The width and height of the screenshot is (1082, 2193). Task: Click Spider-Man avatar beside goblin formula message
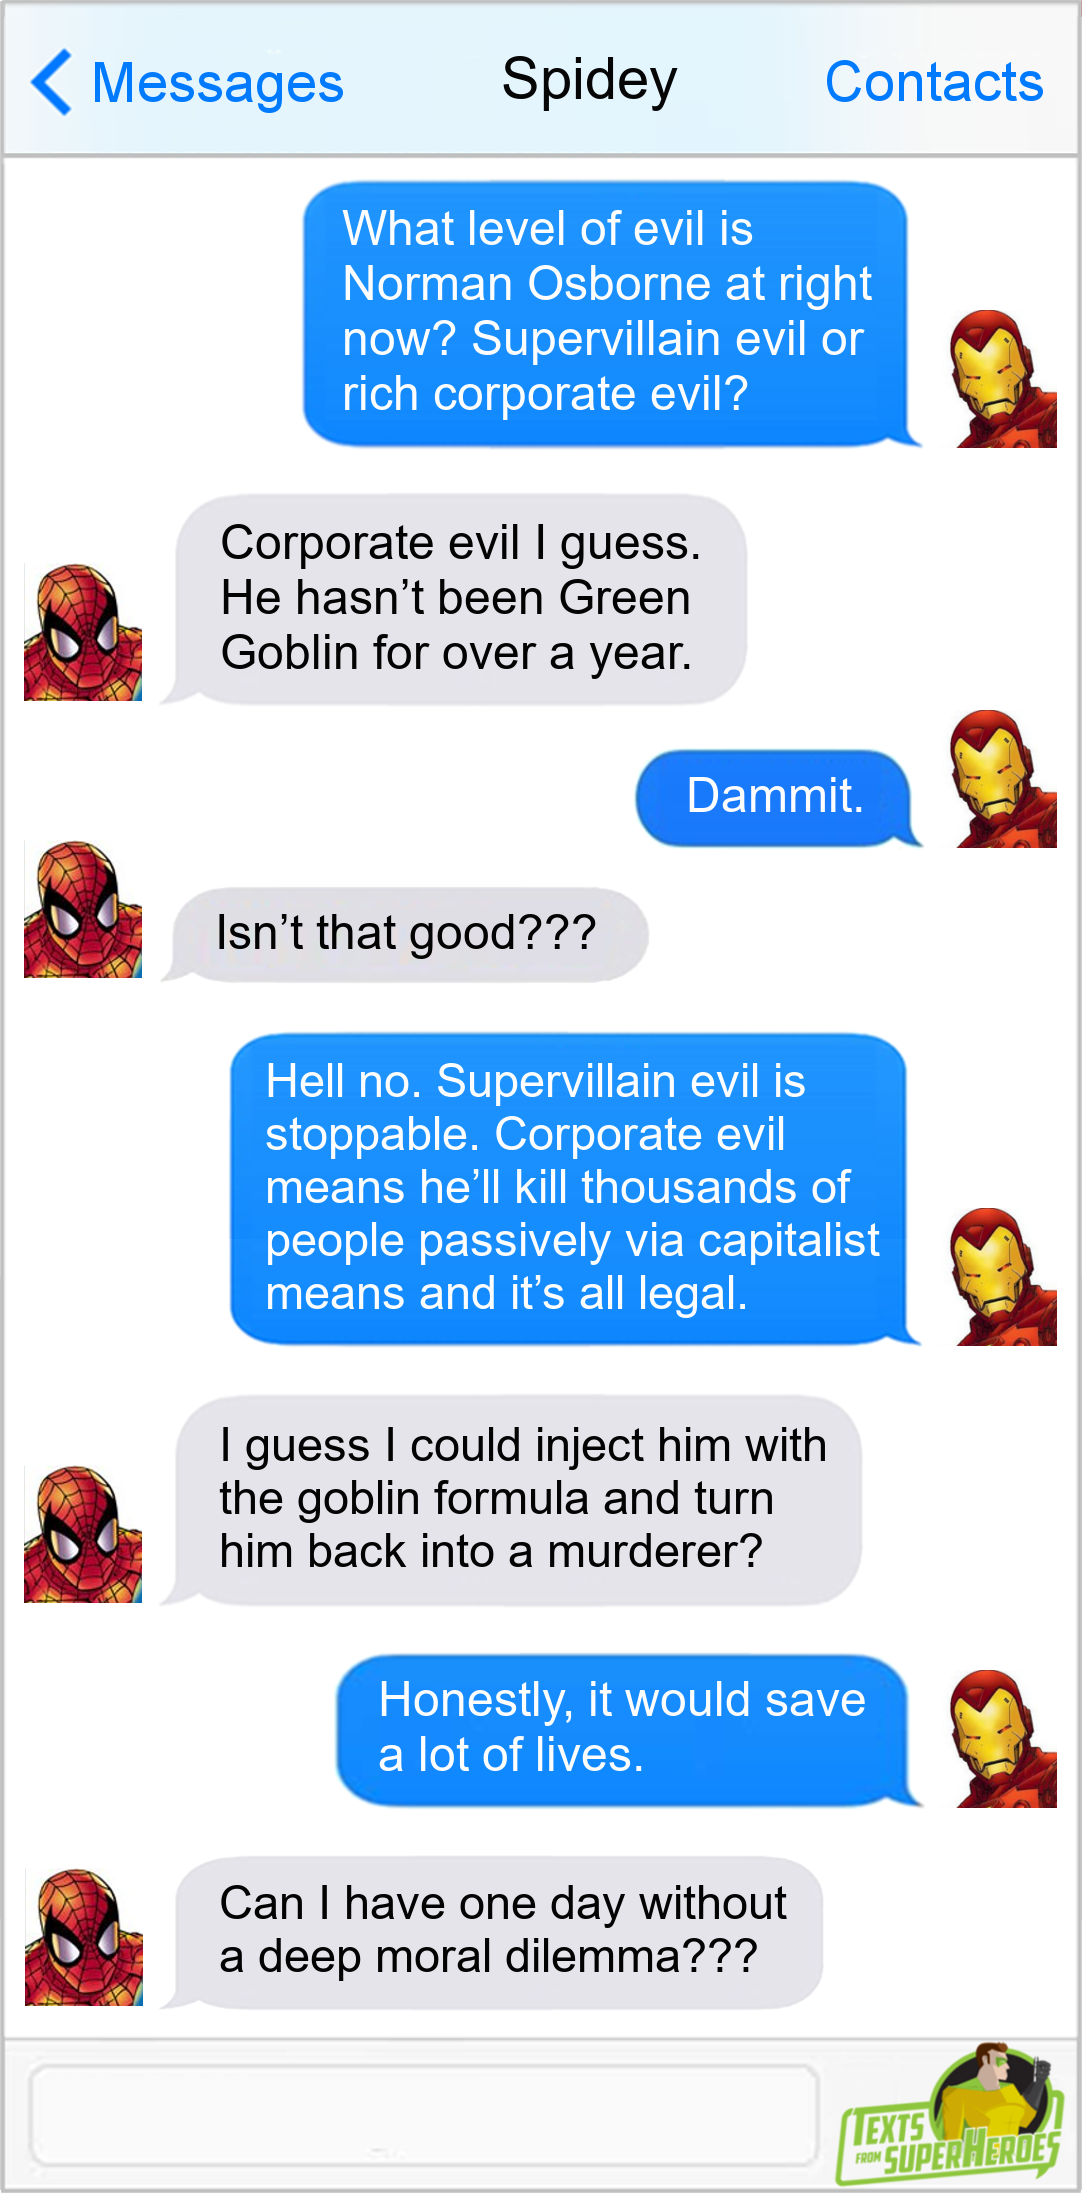tap(83, 1534)
